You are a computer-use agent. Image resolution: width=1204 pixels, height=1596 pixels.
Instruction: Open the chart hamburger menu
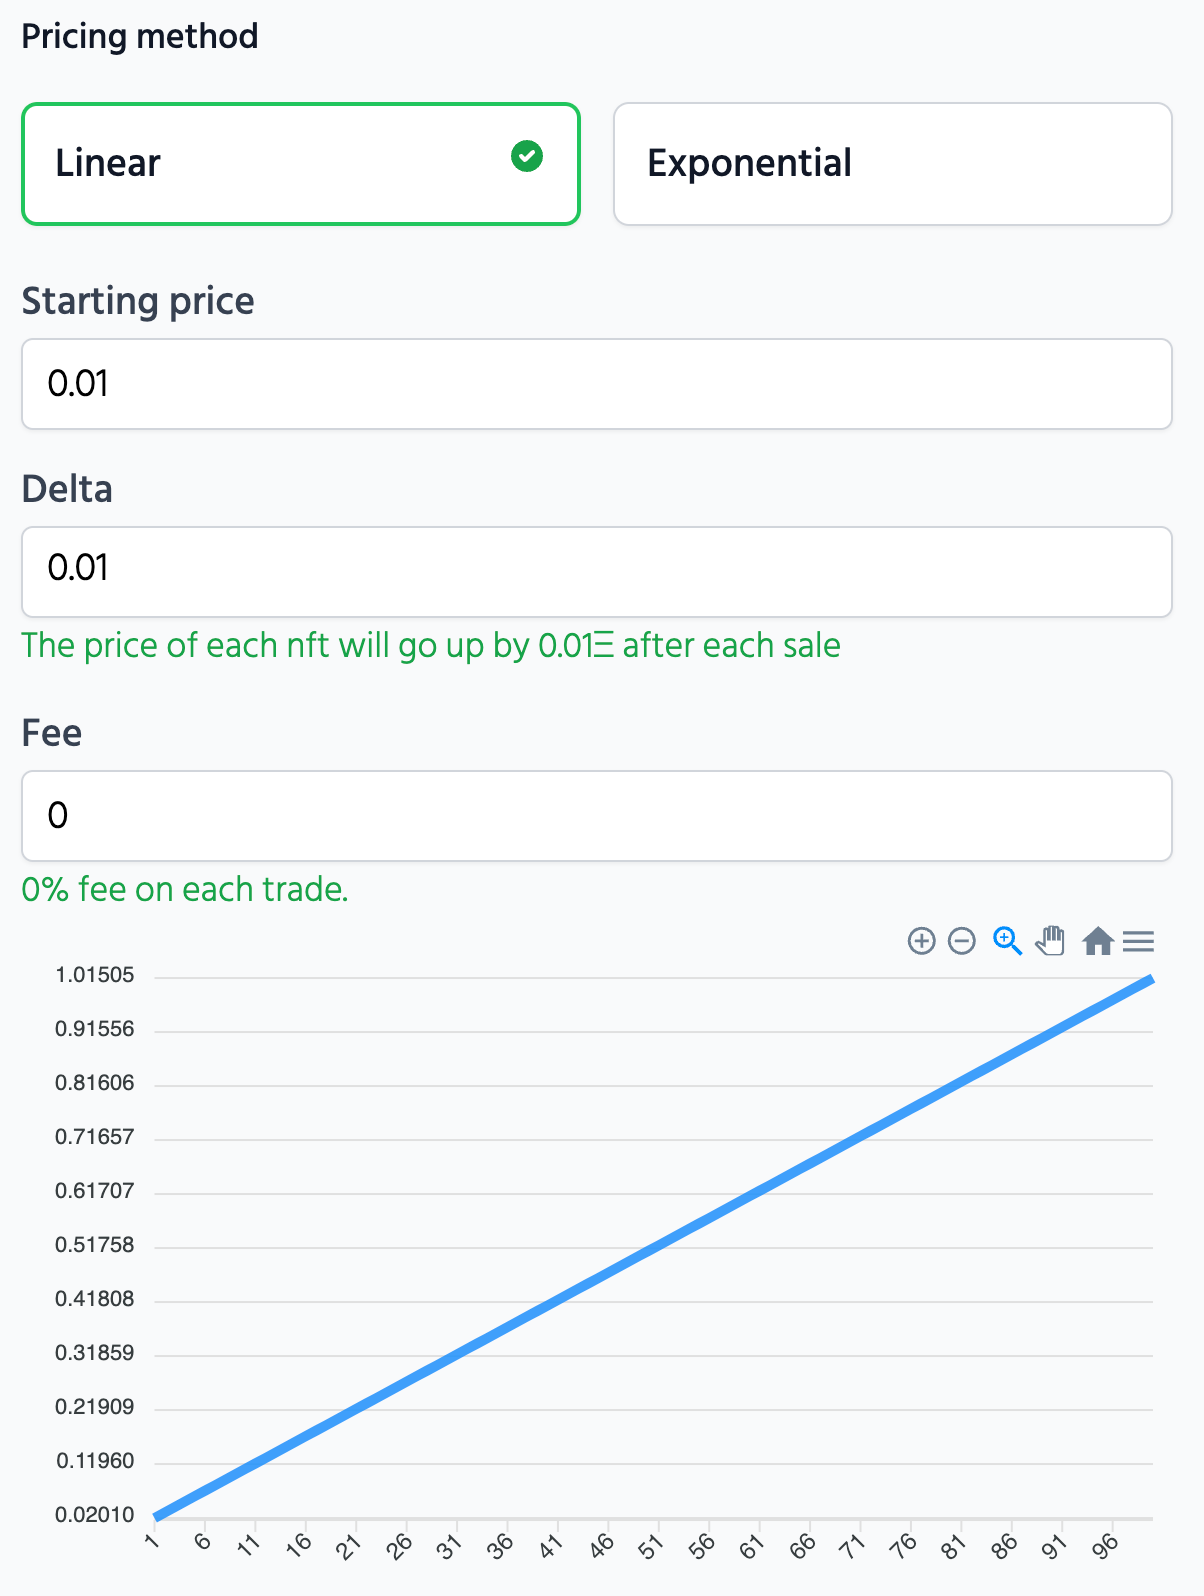(1138, 941)
